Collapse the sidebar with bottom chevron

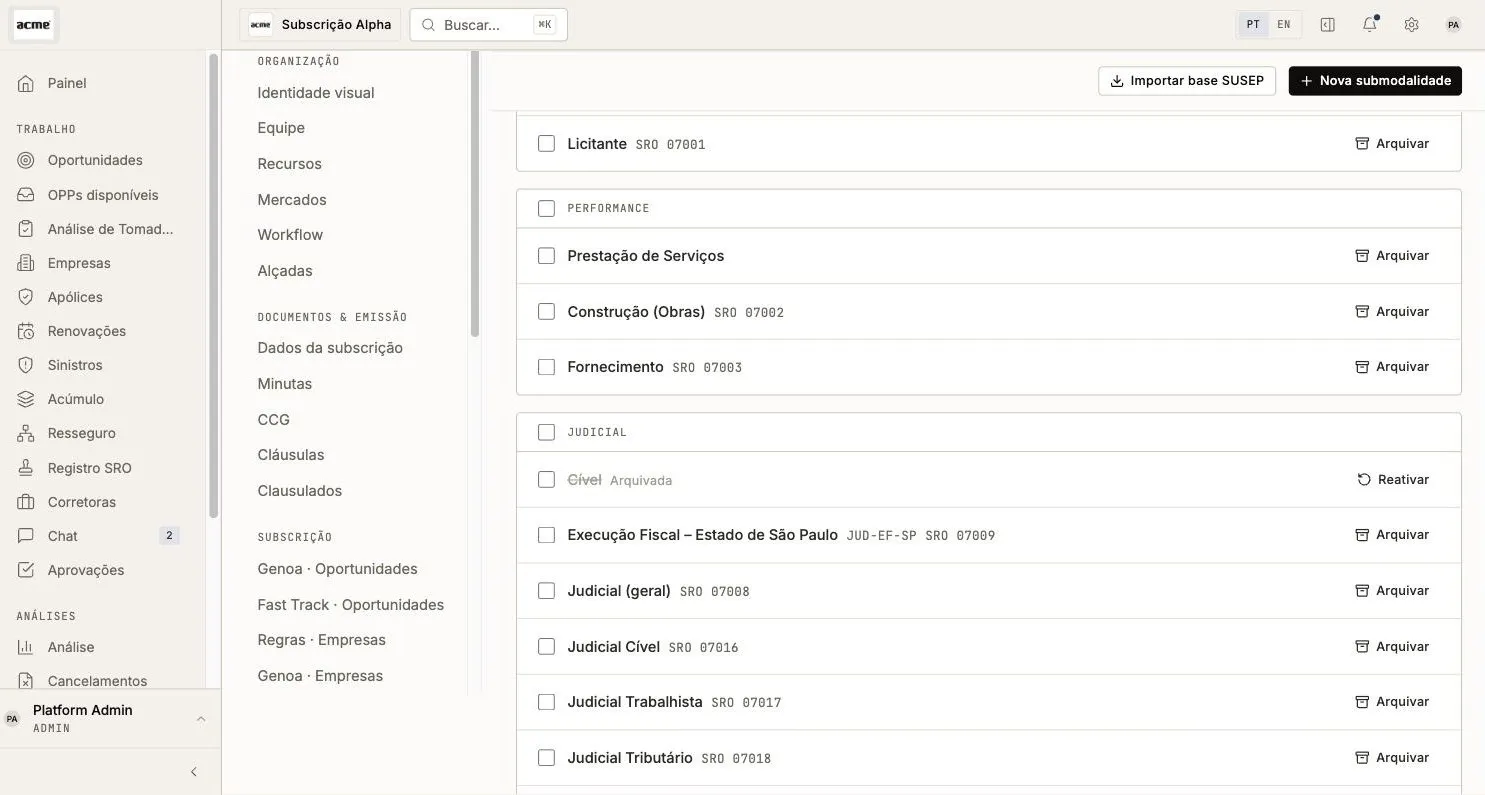pyautogui.click(x=194, y=772)
